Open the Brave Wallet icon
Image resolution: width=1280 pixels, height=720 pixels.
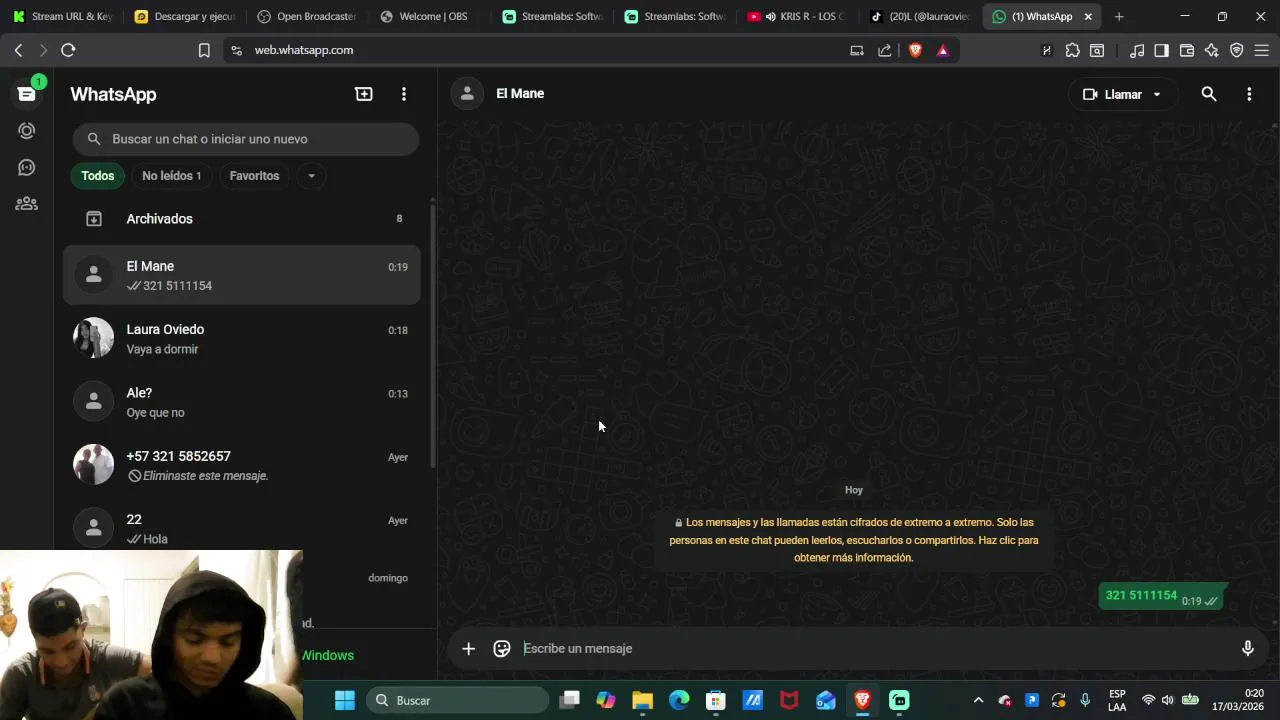1187,50
